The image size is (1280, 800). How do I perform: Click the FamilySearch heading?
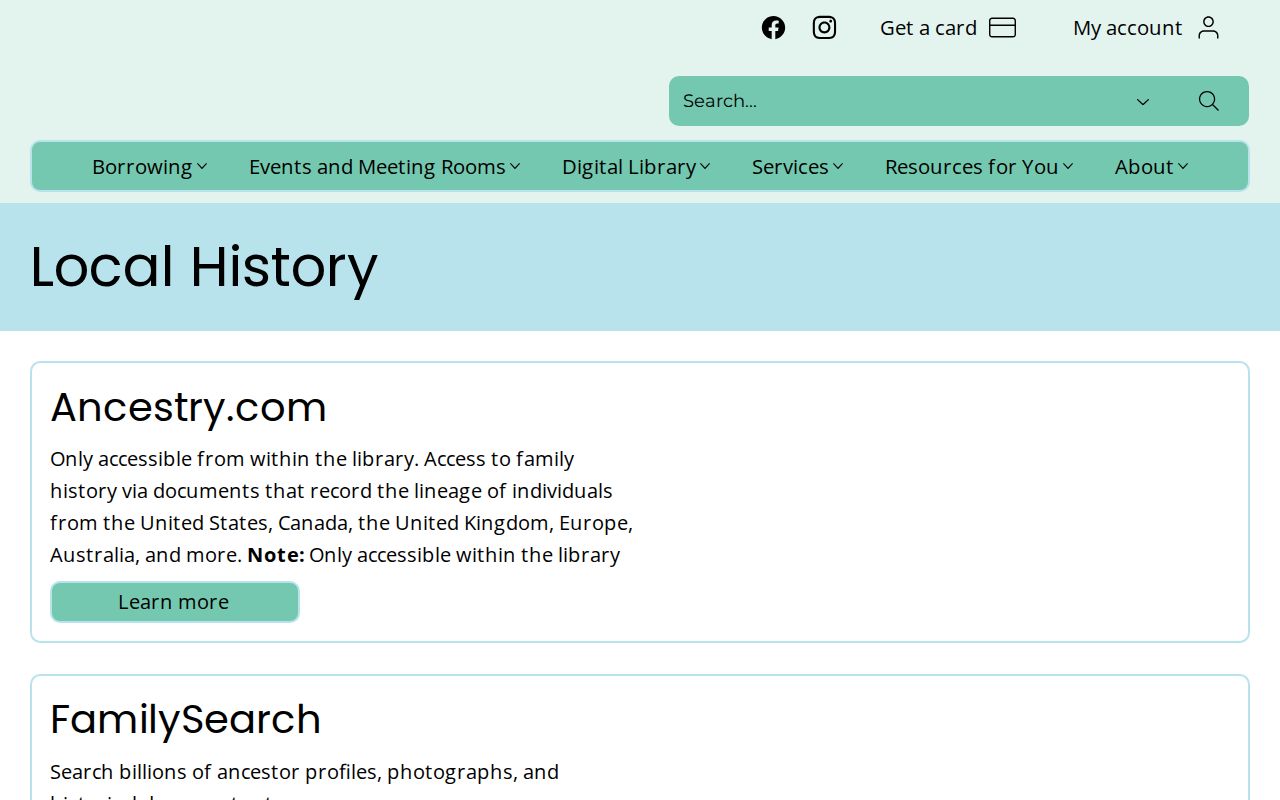coord(186,720)
